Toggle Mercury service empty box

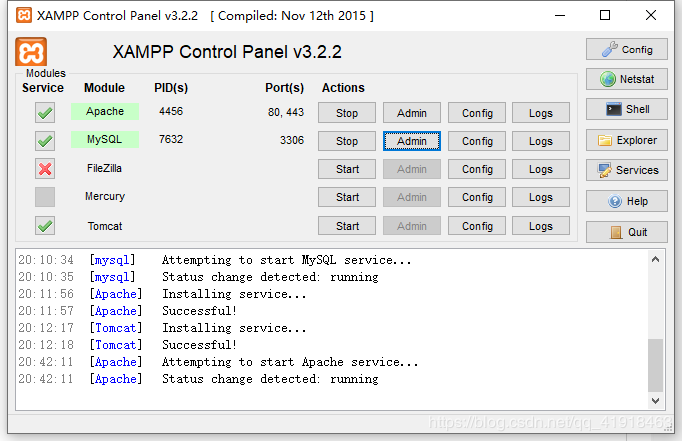[45, 197]
